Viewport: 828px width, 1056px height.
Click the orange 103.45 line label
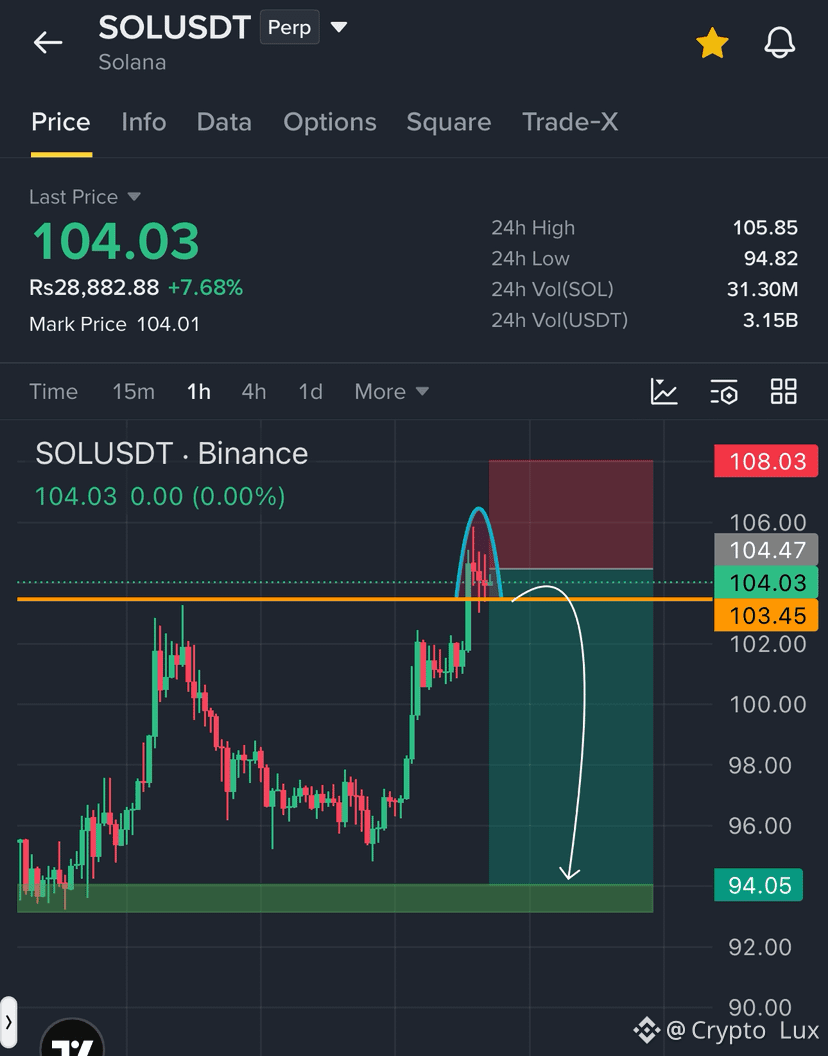[767, 615]
